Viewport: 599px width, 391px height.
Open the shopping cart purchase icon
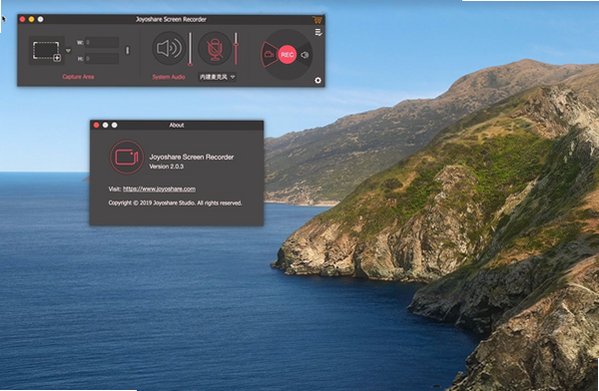point(317,20)
